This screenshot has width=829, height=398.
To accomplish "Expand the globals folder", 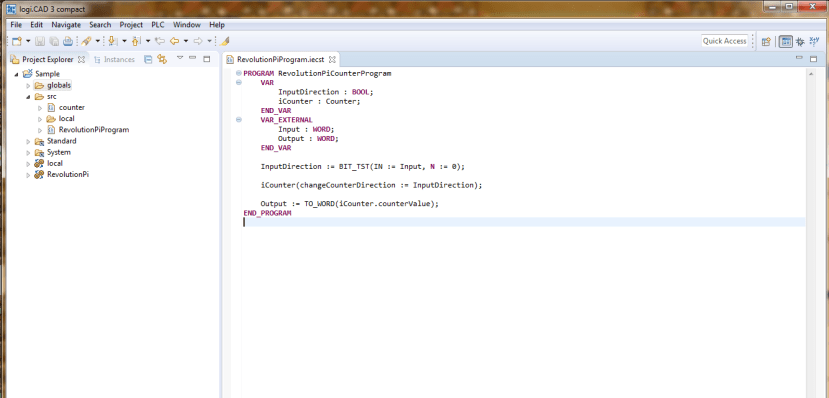I will point(29,85).
